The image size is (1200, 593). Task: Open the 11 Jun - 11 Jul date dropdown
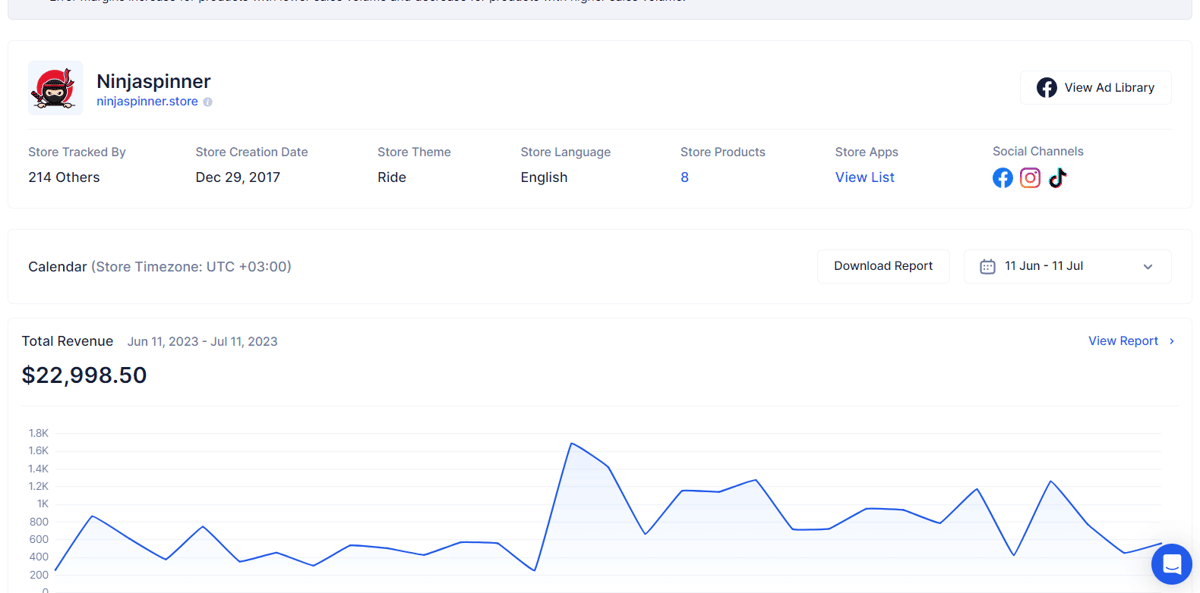(1067, 266)
